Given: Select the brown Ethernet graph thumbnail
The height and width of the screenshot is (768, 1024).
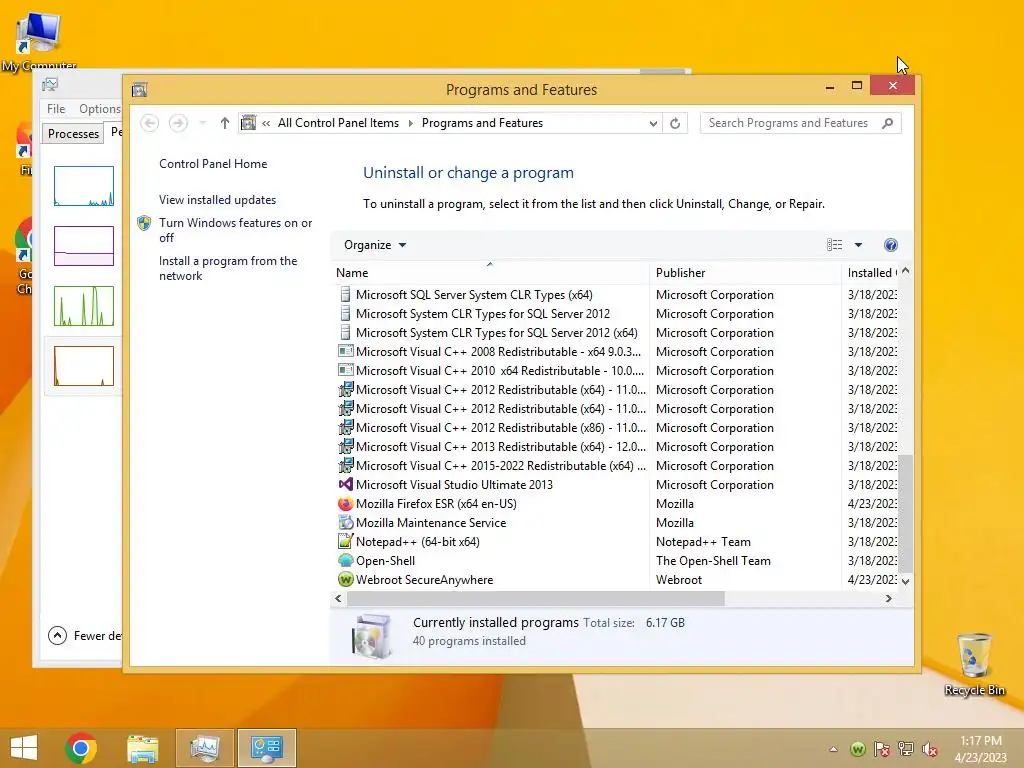Looking at the screenshot, I should 84,366.
